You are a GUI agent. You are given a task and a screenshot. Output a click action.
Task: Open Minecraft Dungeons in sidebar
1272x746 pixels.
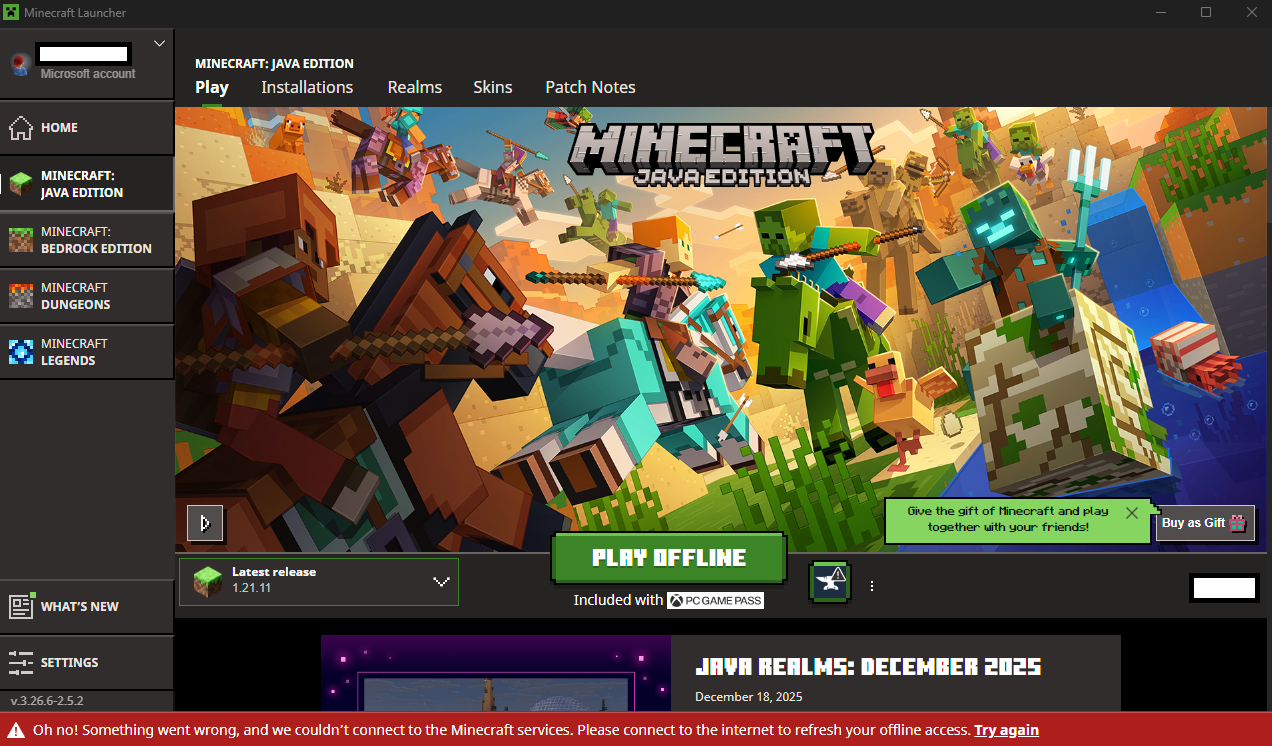pos(87,296)
